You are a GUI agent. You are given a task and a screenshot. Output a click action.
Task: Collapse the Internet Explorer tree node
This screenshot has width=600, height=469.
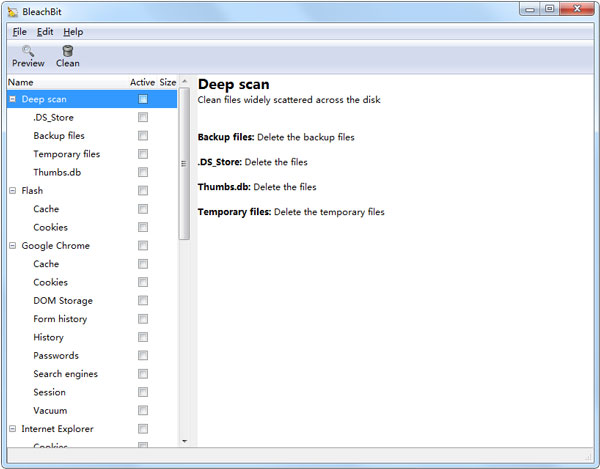click(x=13, y=429)
